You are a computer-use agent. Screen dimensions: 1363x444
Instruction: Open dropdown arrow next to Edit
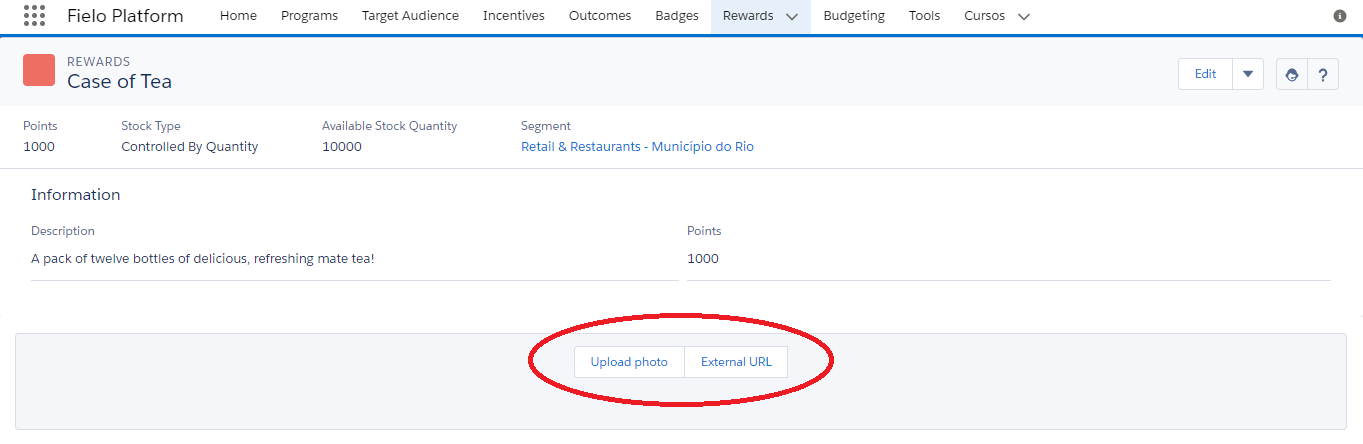click(x=1248, y=74)
